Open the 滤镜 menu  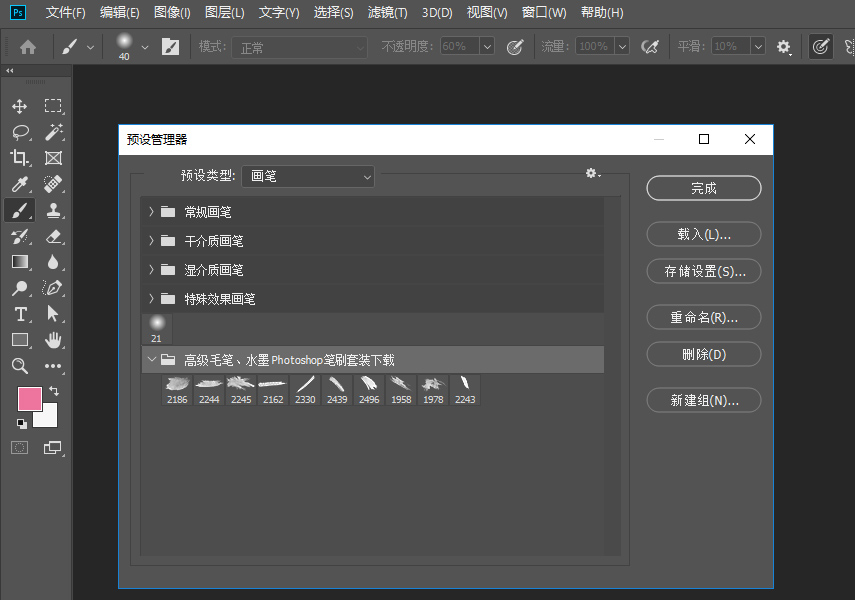pyautogui.click(x=387, y=12)
